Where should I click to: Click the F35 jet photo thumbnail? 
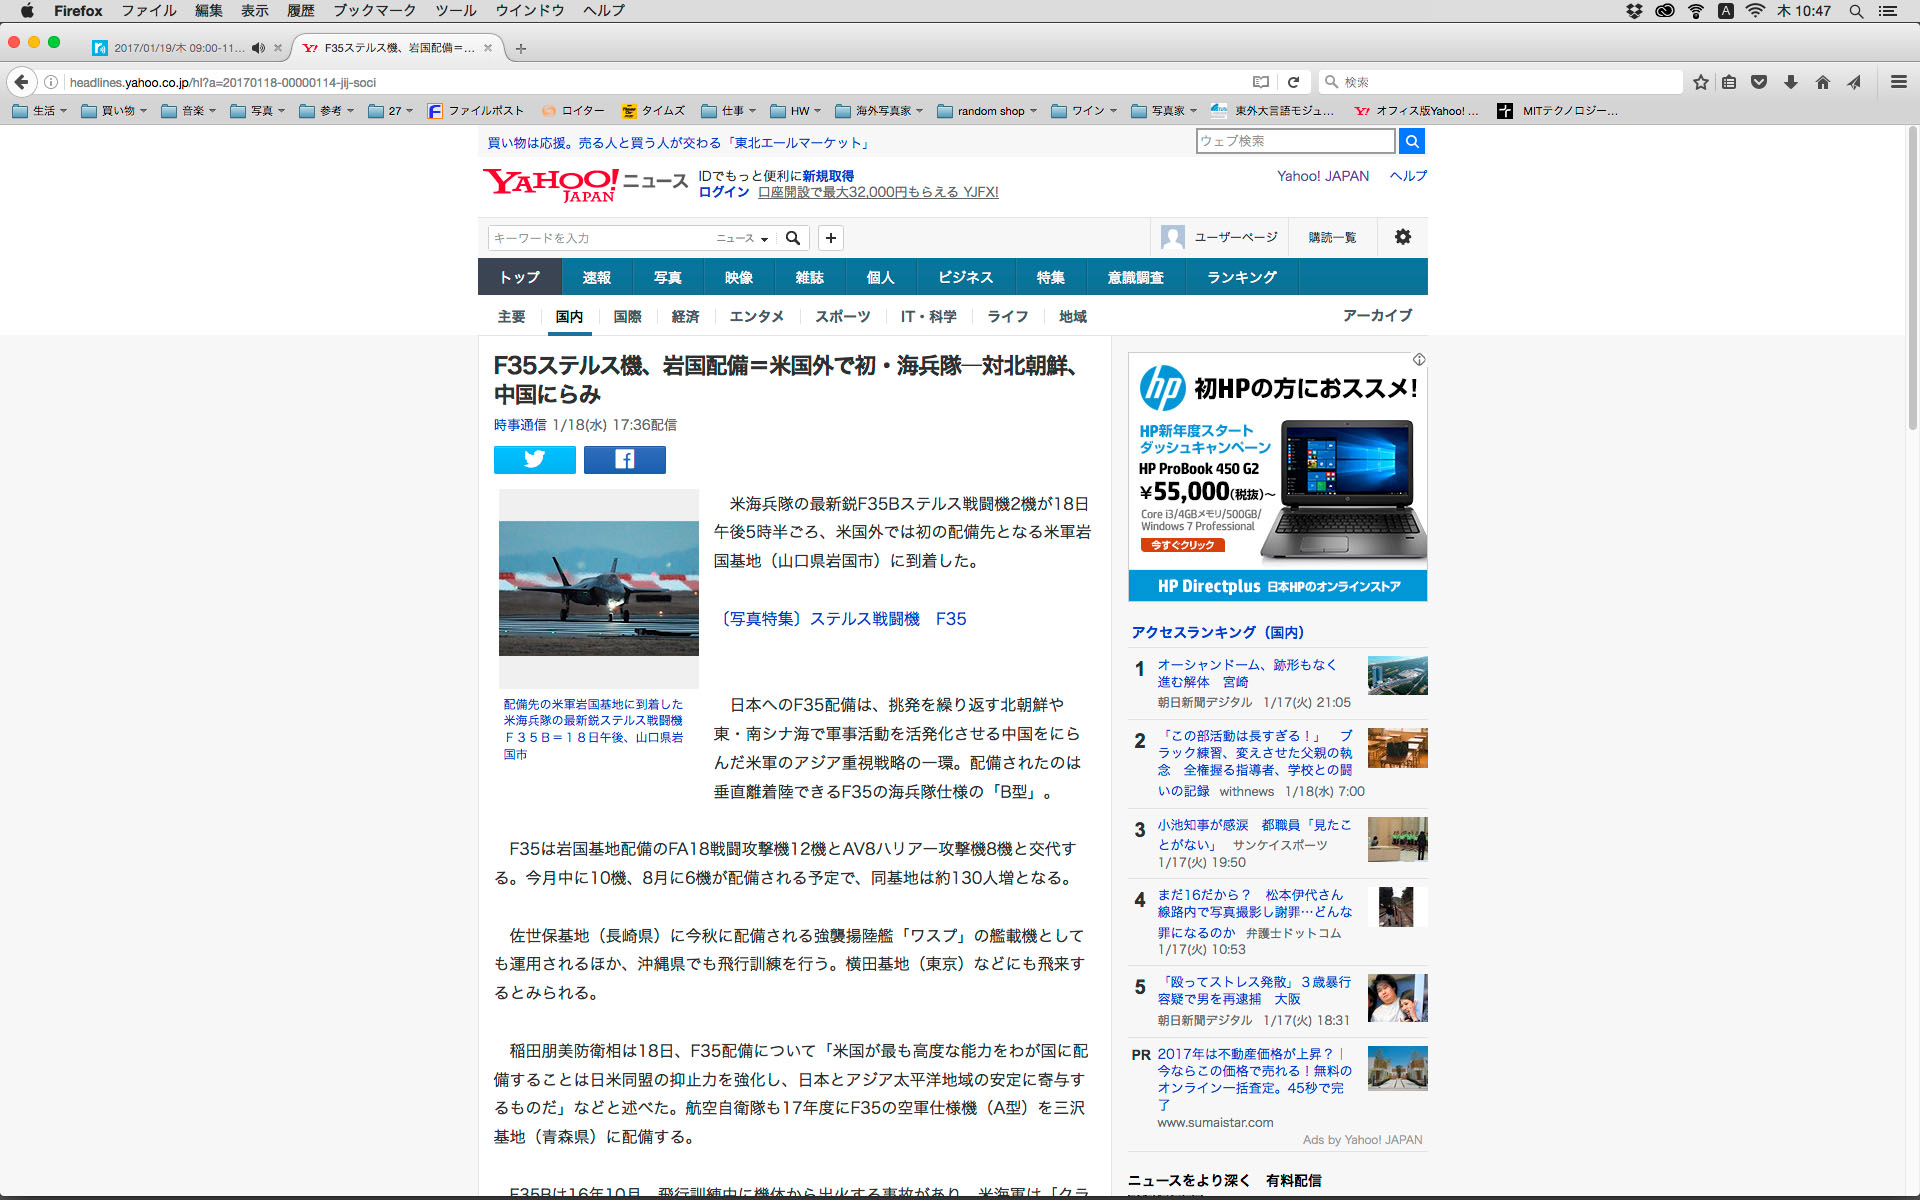pyautogui.click(x=598, y=588)
